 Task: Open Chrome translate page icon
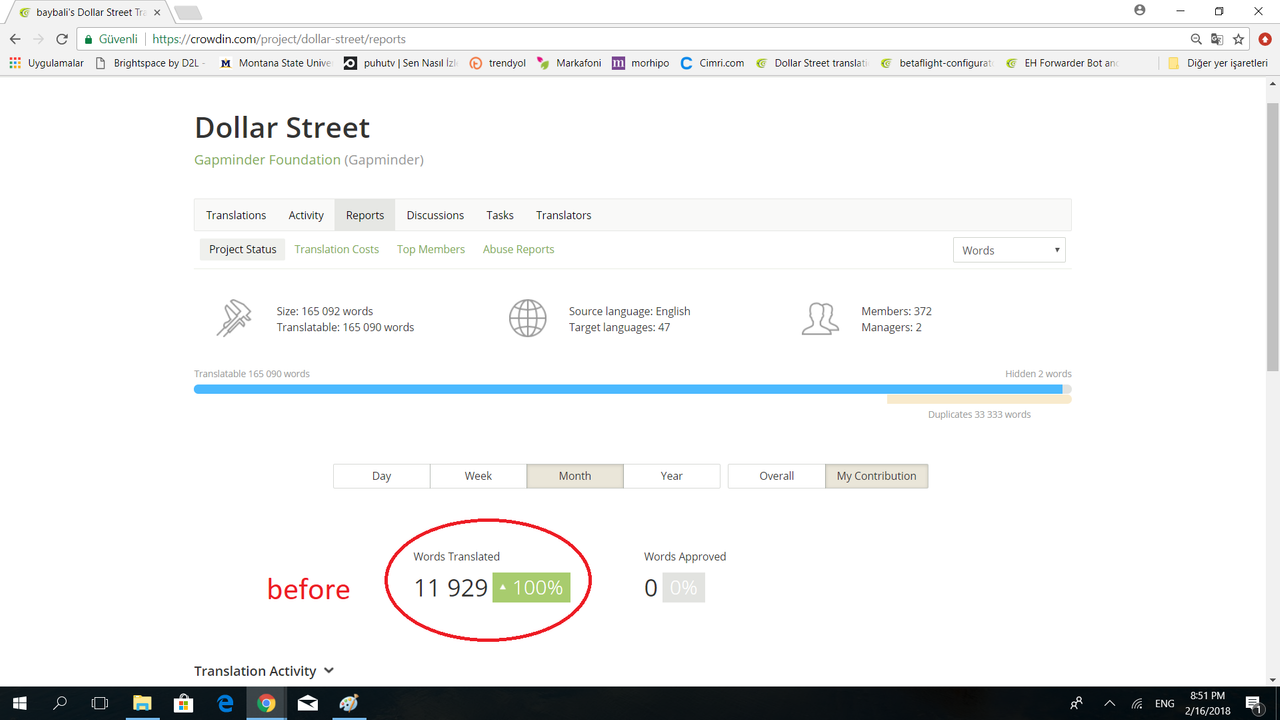[x=1217, y=39]
